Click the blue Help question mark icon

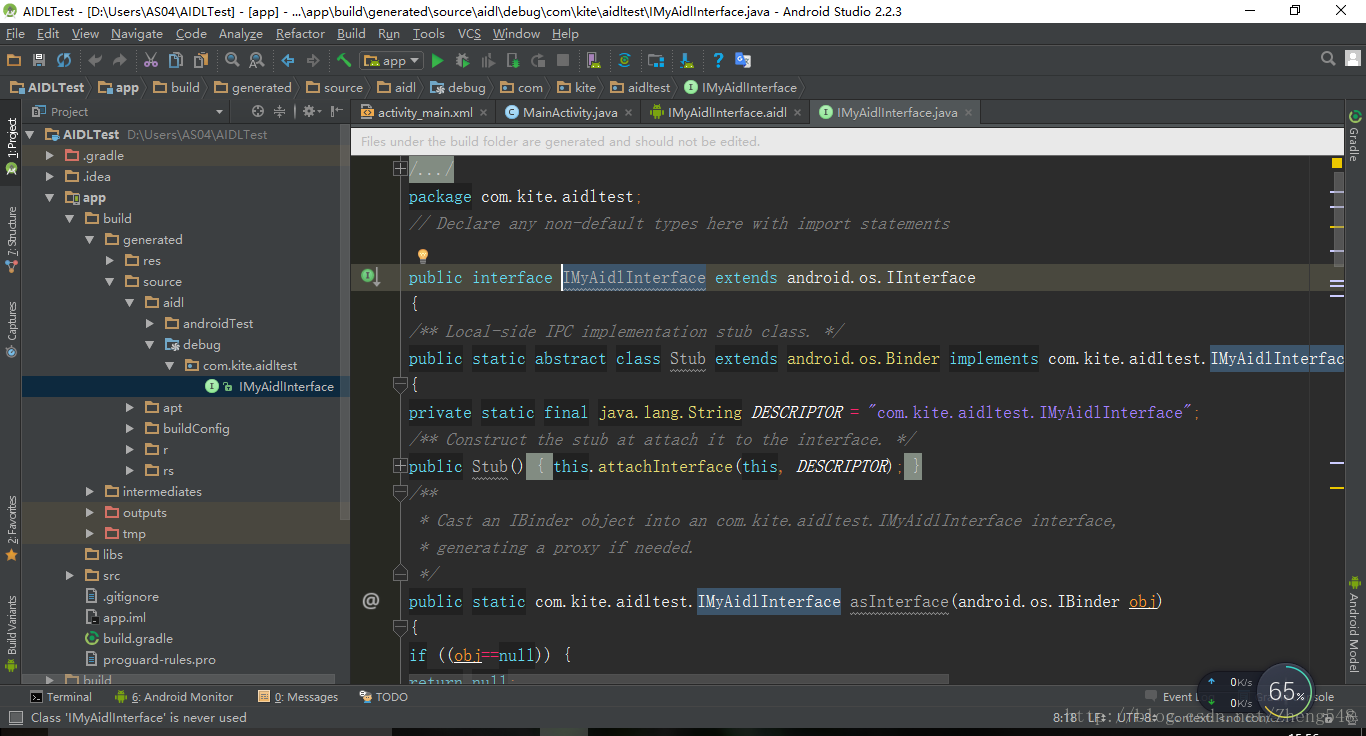(x=718, y=61)
